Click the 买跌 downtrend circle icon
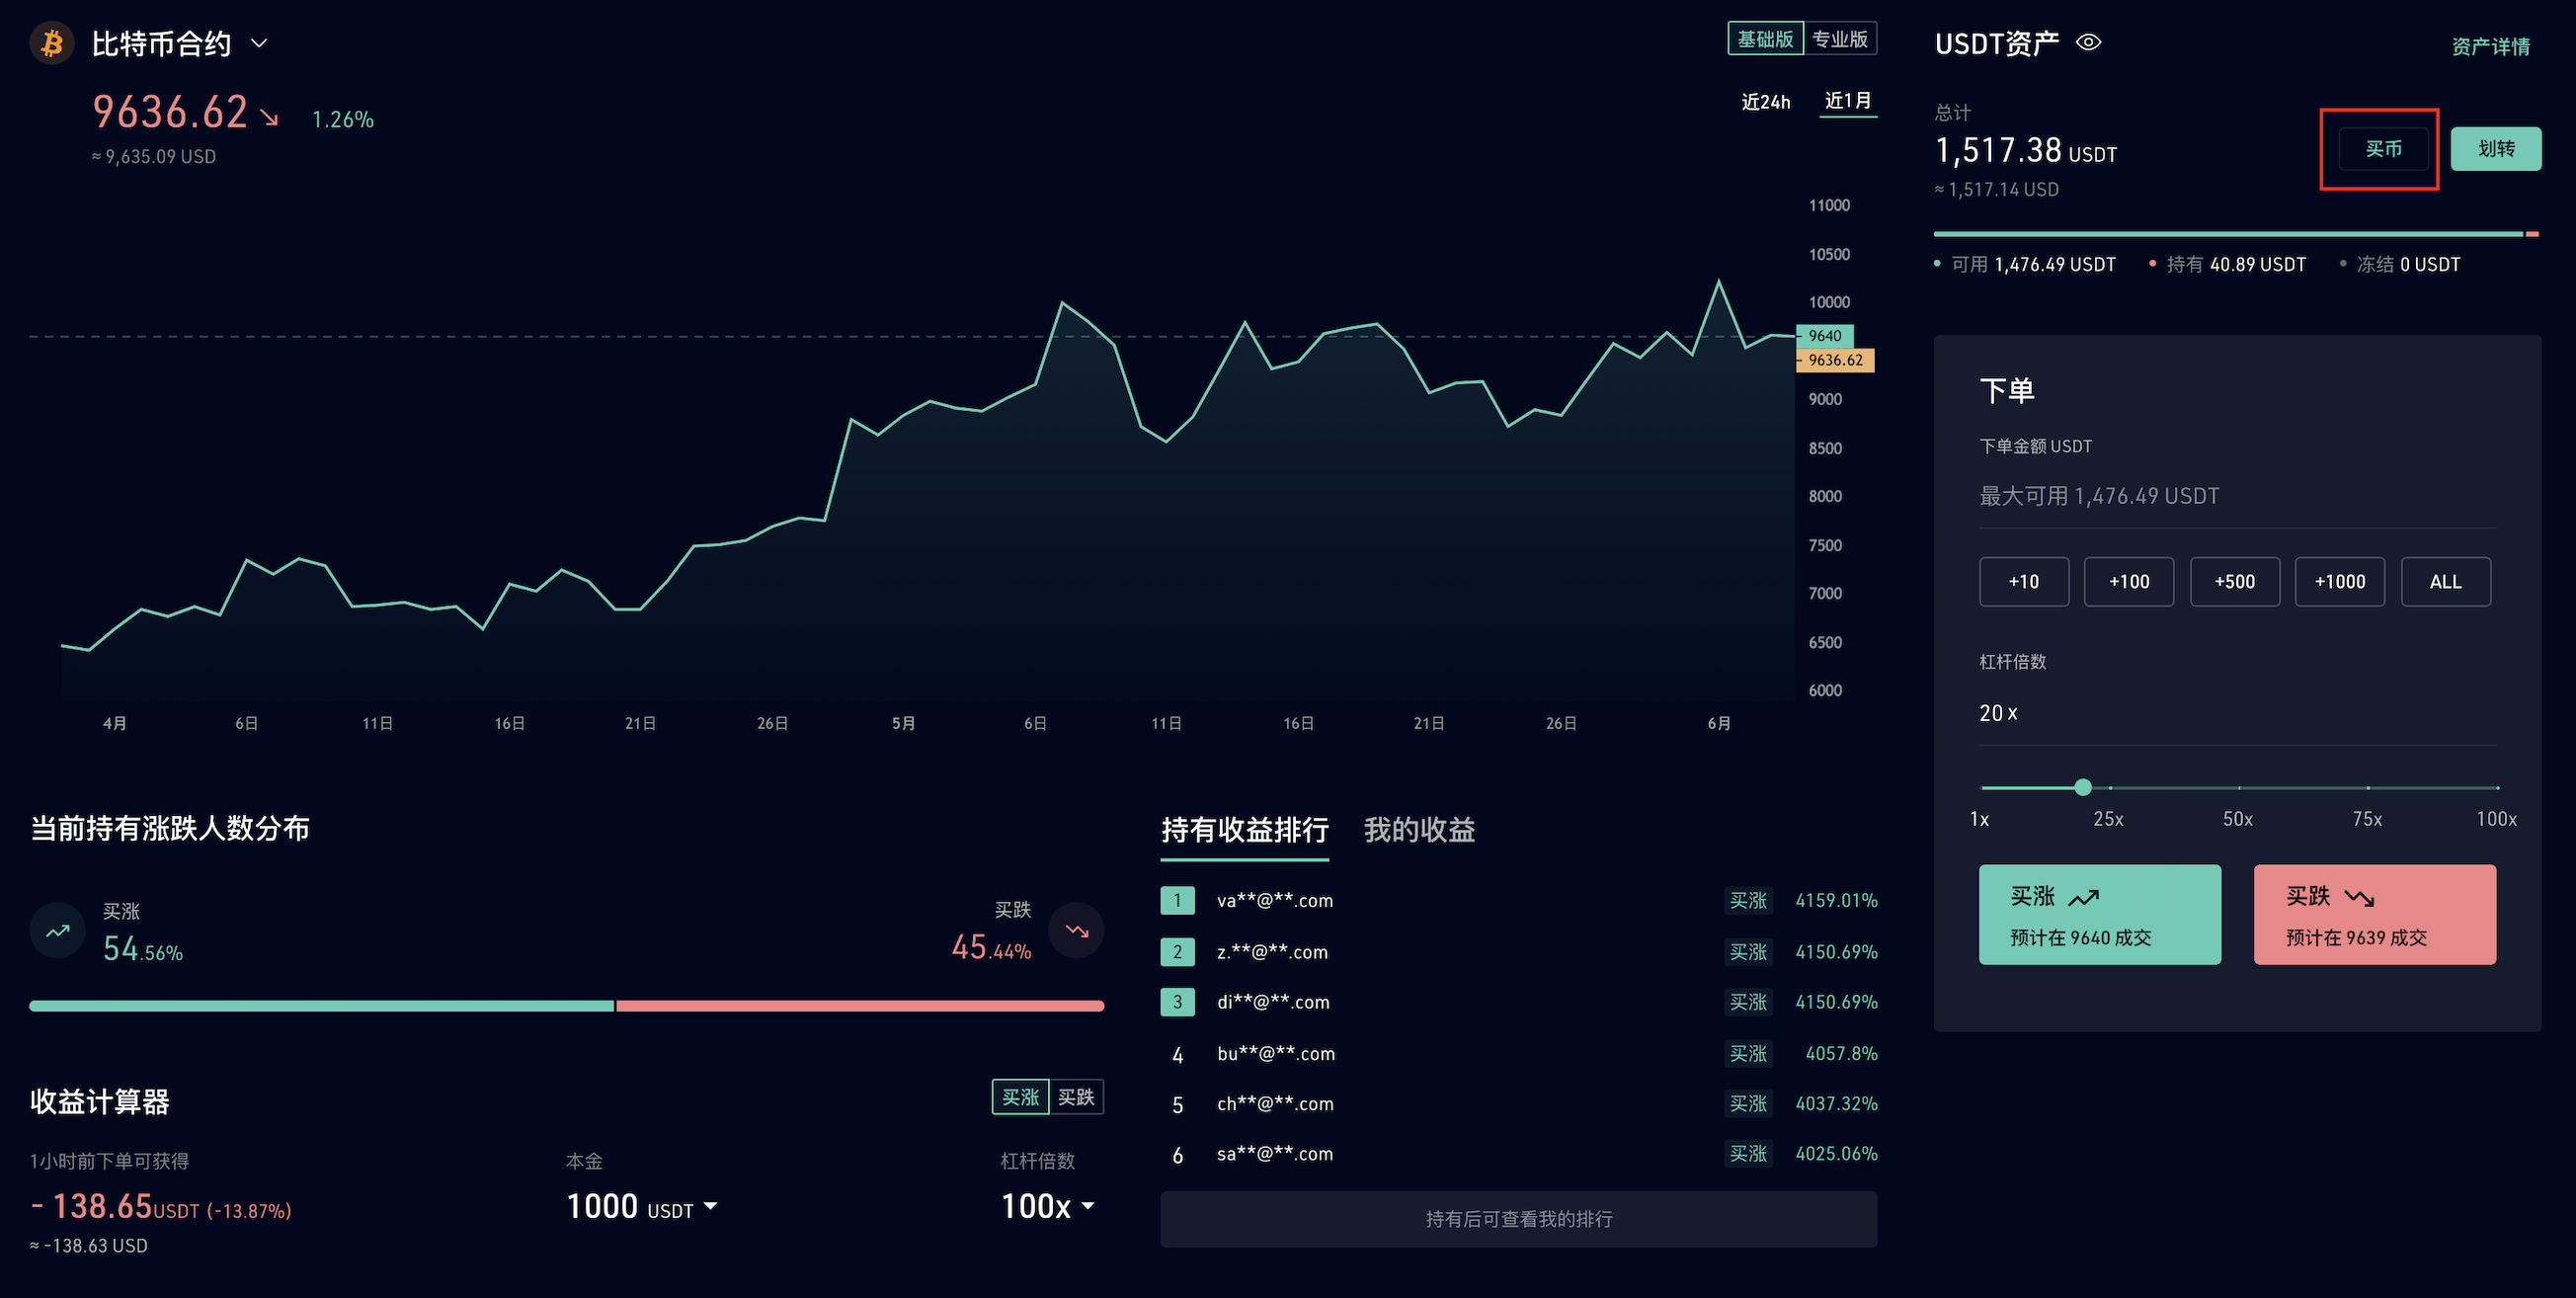 1076,931
